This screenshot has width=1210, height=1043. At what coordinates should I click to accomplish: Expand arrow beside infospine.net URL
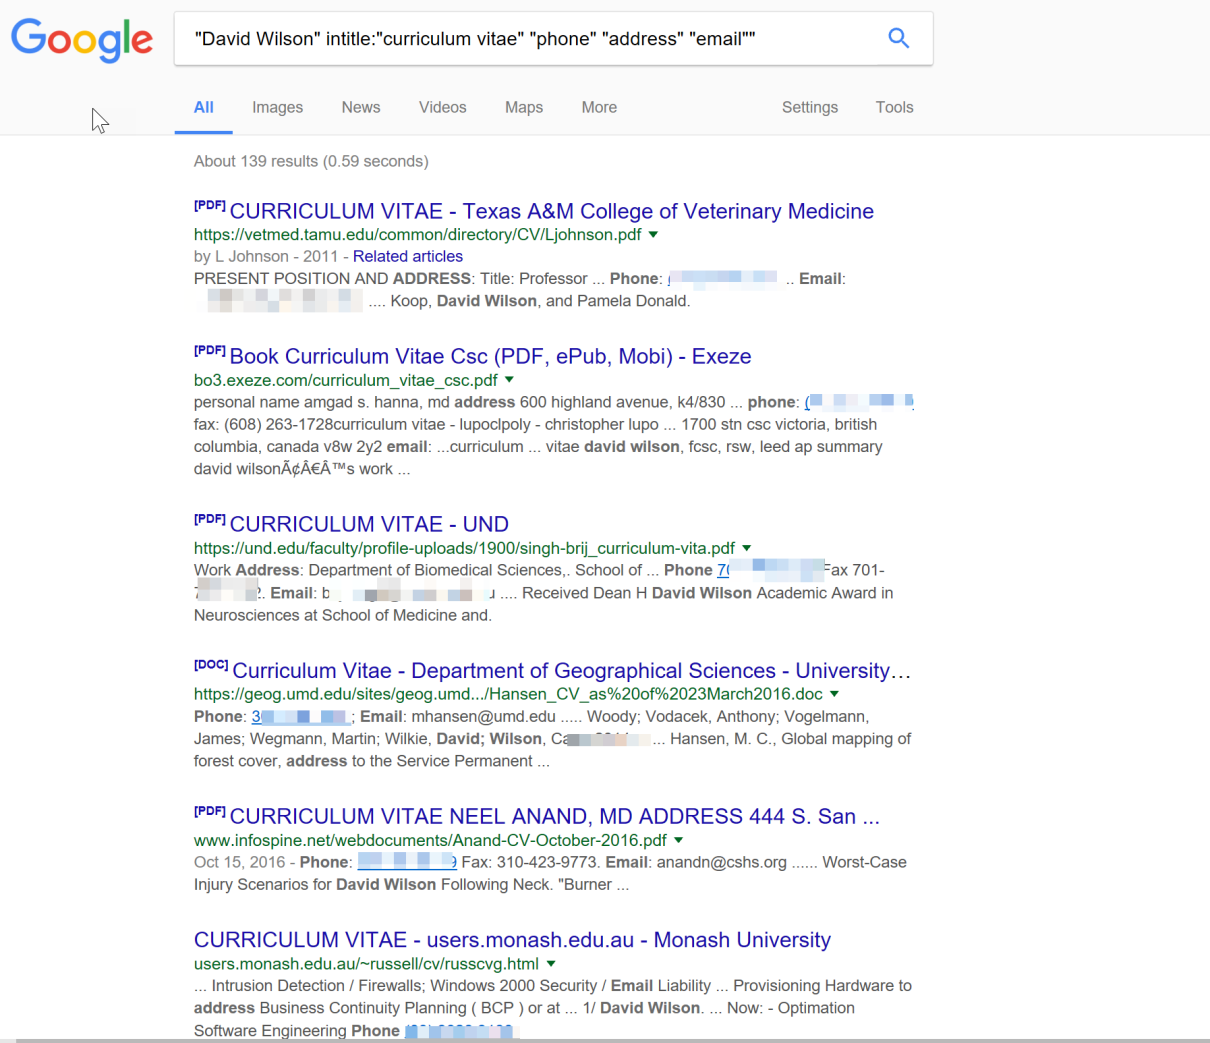[679, 840]
